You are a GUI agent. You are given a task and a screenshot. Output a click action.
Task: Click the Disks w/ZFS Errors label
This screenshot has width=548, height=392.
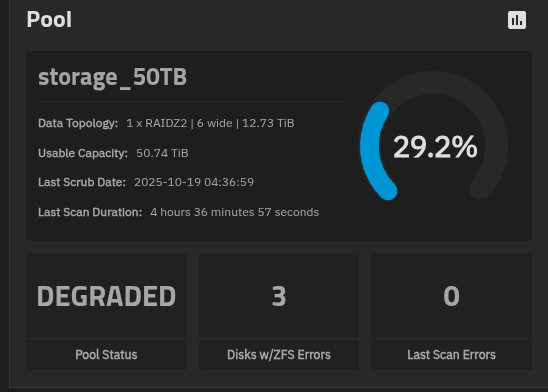(279, 355)
